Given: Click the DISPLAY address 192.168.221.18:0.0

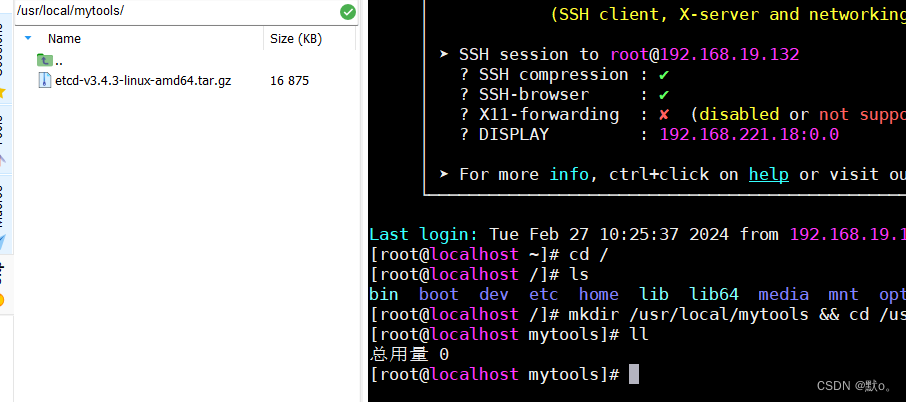Looking at the screenshot, I should coord(749,134).
